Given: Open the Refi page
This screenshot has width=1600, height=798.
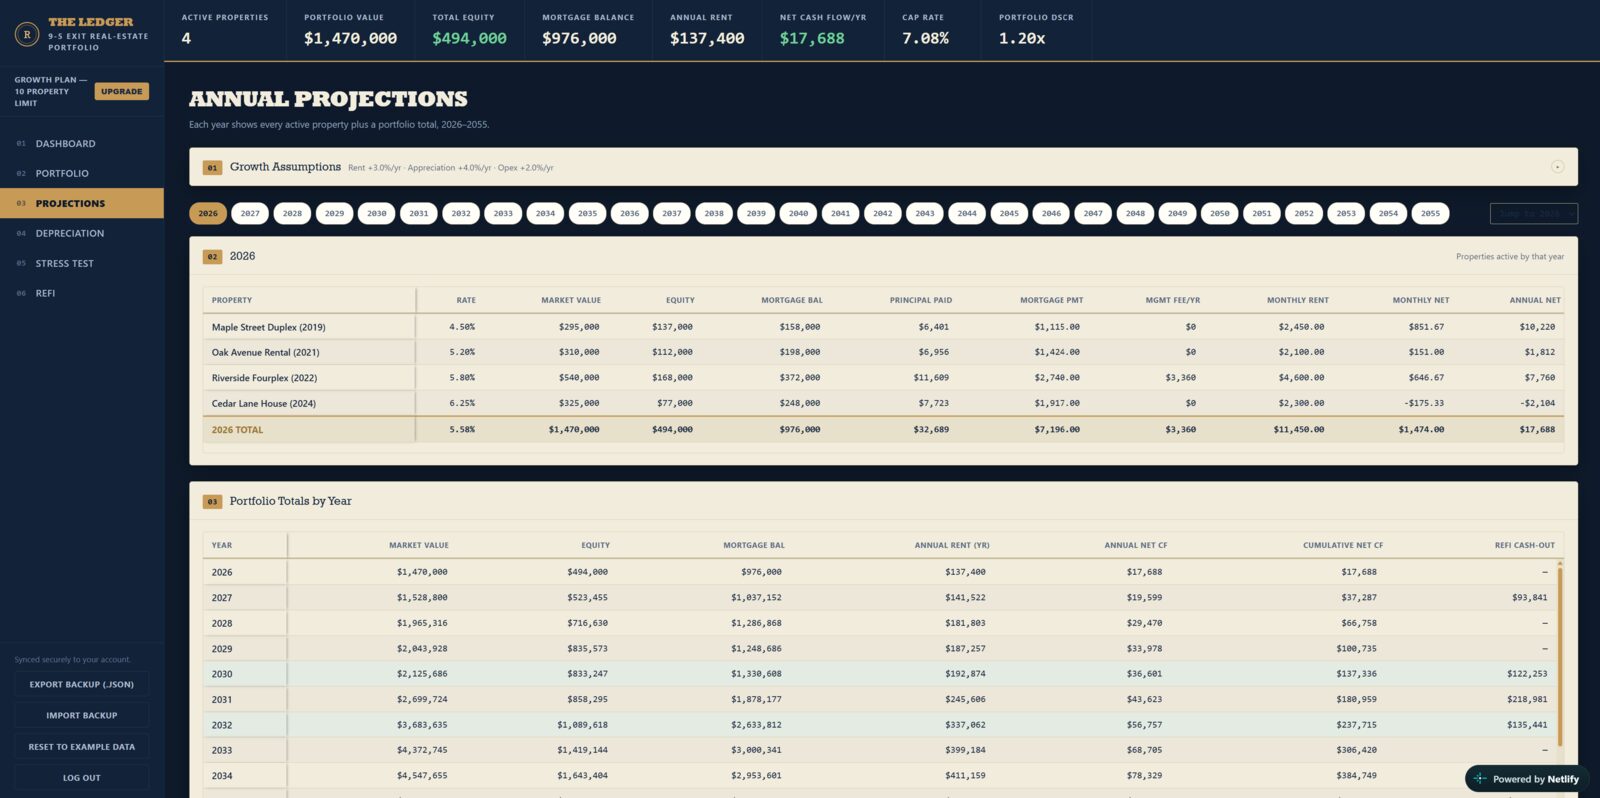Looking at the screenshot, I should point(82,293).
